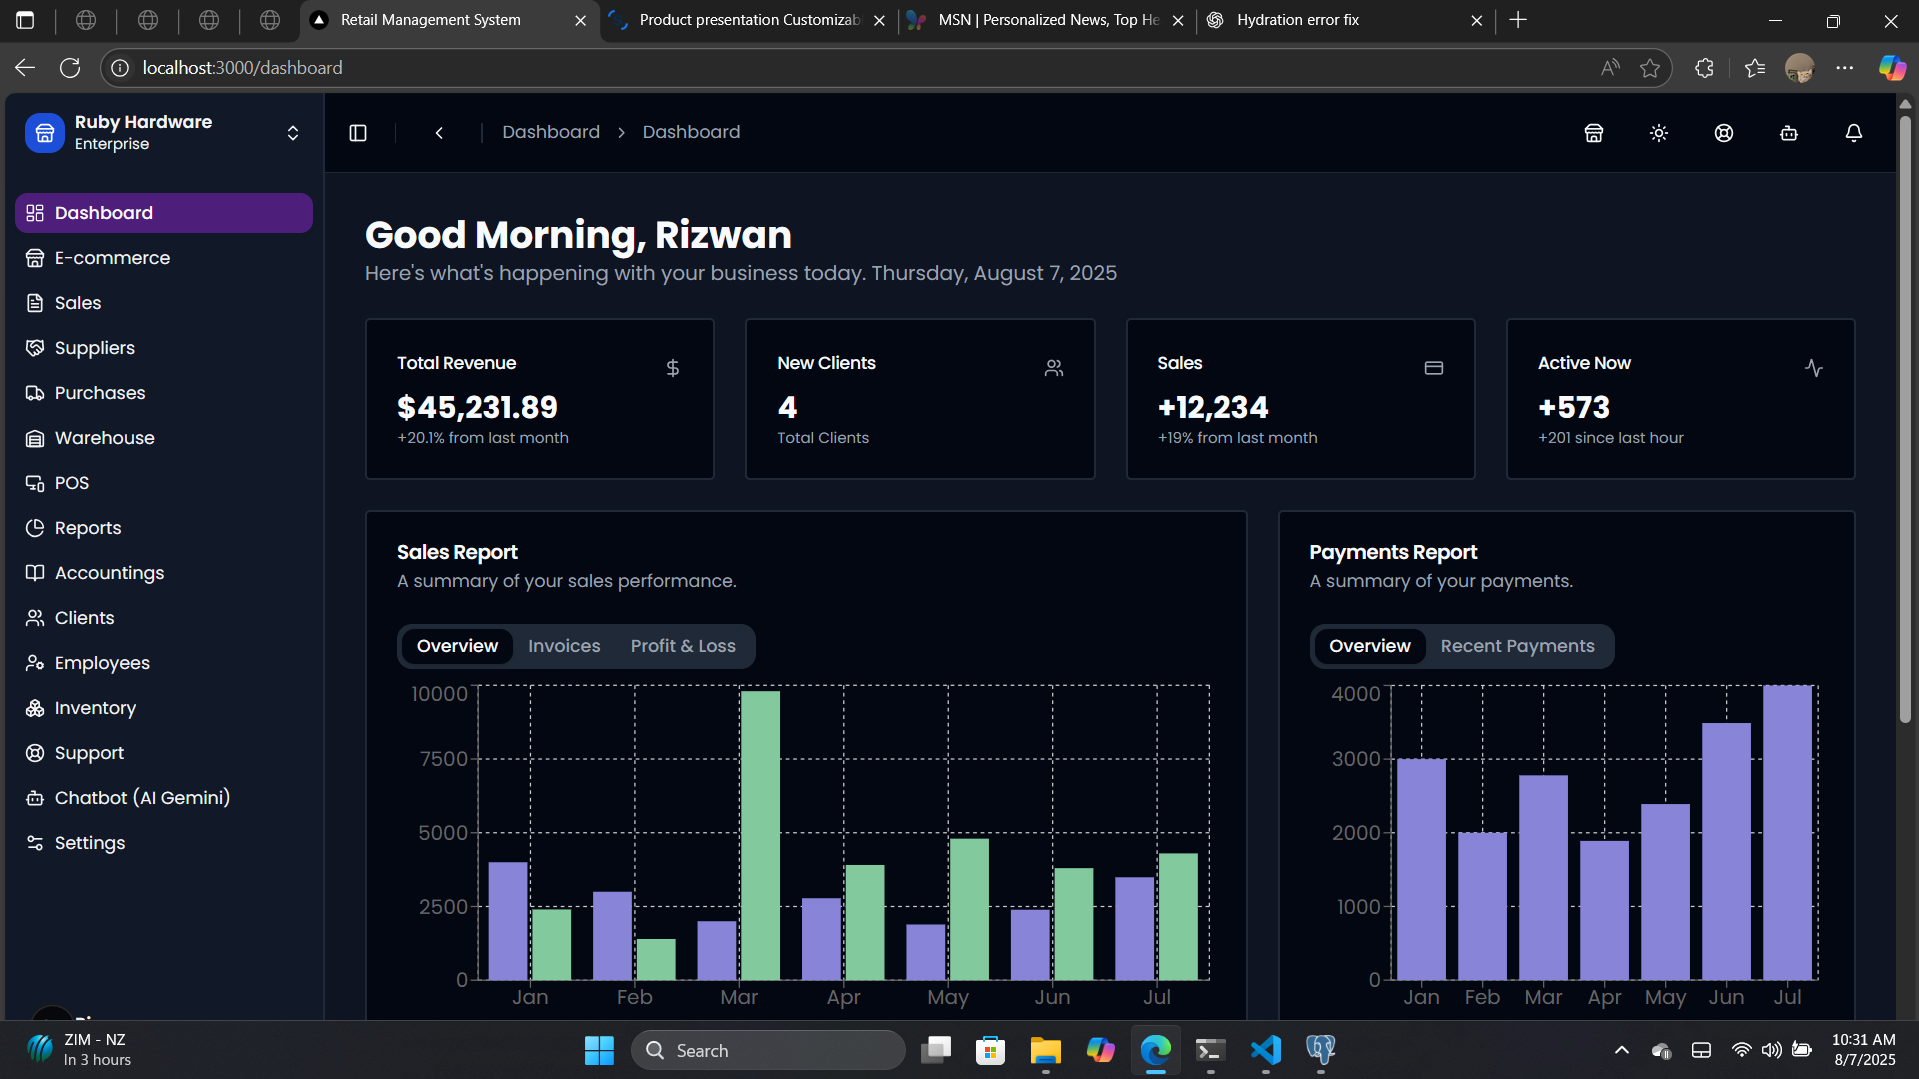Viewport: 1919px width, 1079px height.
Task: Click the first Dashboard breadcrumb
Action: pyautogui.click(x=551, y=132)
